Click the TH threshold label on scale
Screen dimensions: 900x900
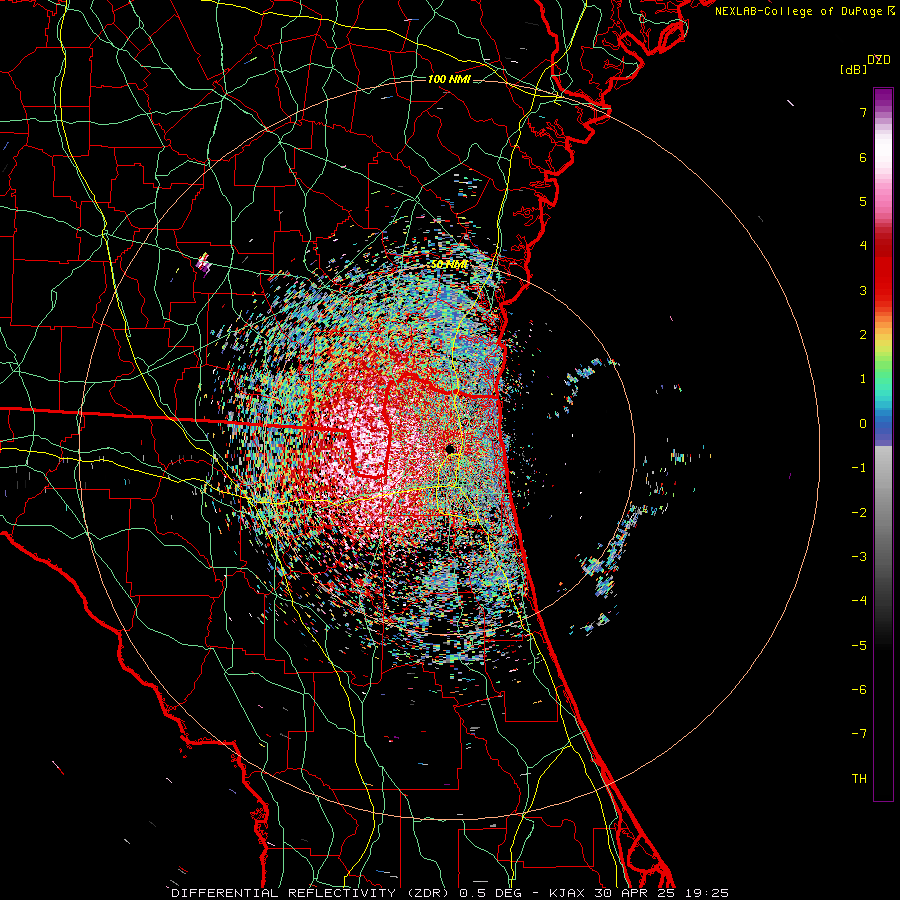point(859,779)
